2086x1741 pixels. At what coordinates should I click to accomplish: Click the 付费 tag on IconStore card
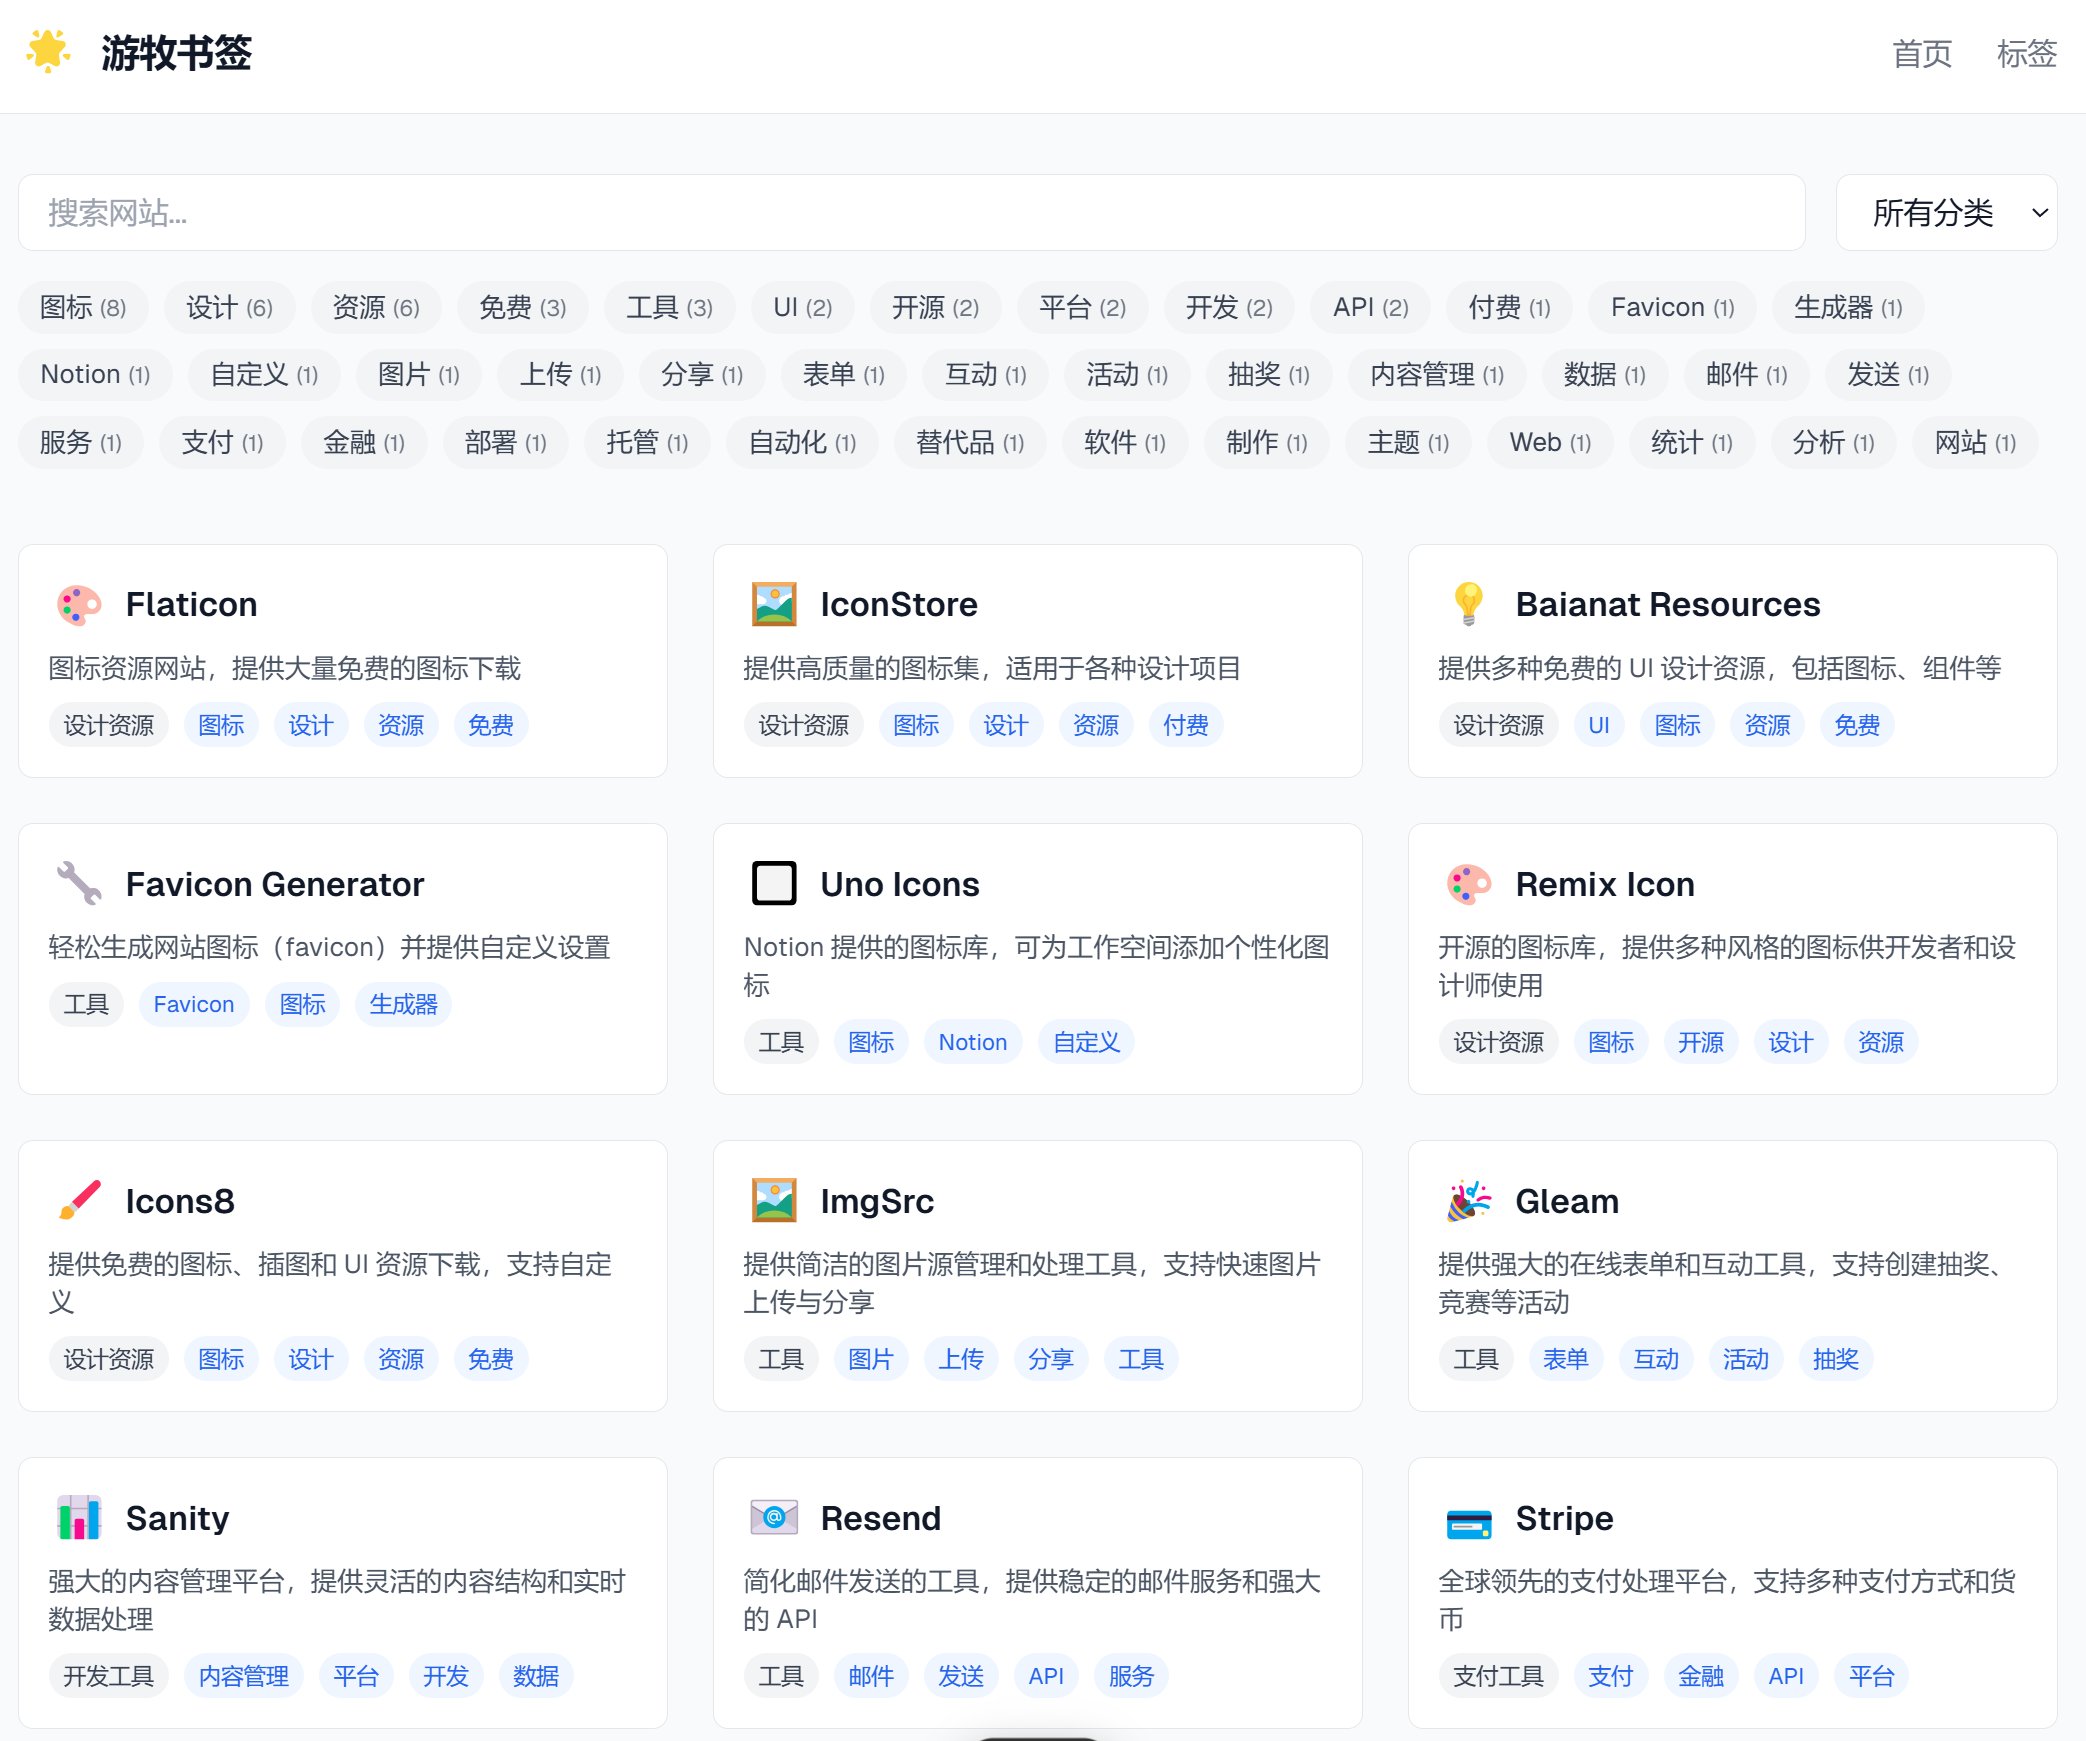[x=1186, y=725]
